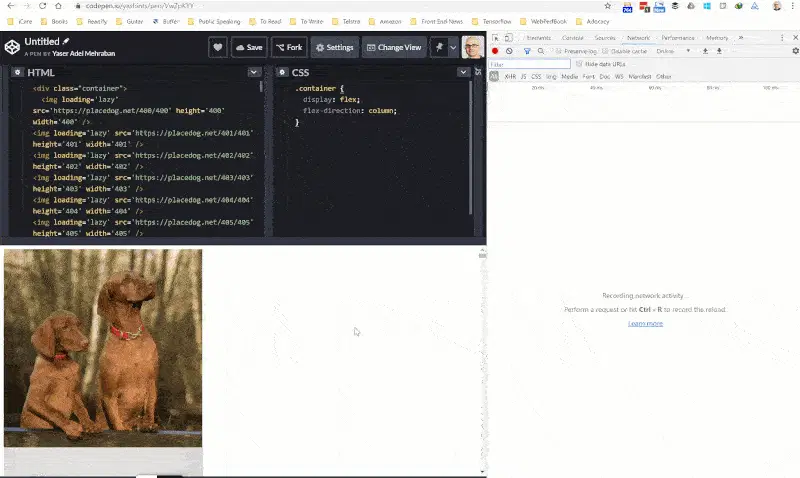Click the heart (love pen) icon
Screen dimensions: 800x478
tap(218, 47)
